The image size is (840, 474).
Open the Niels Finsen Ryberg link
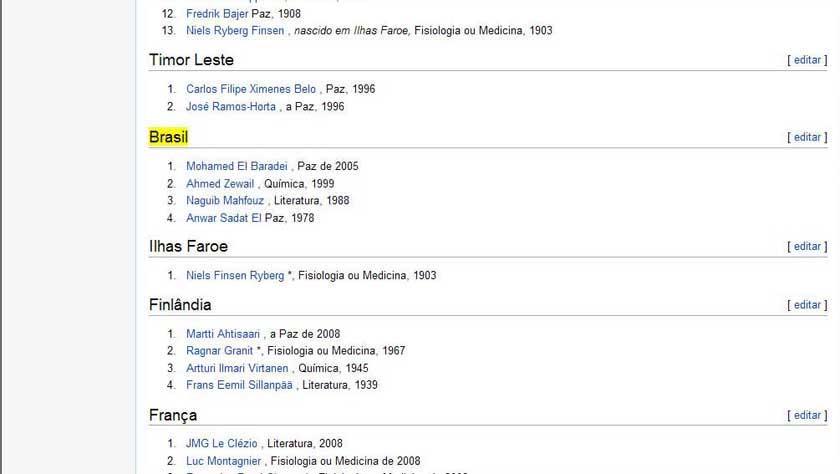[235, 275]
